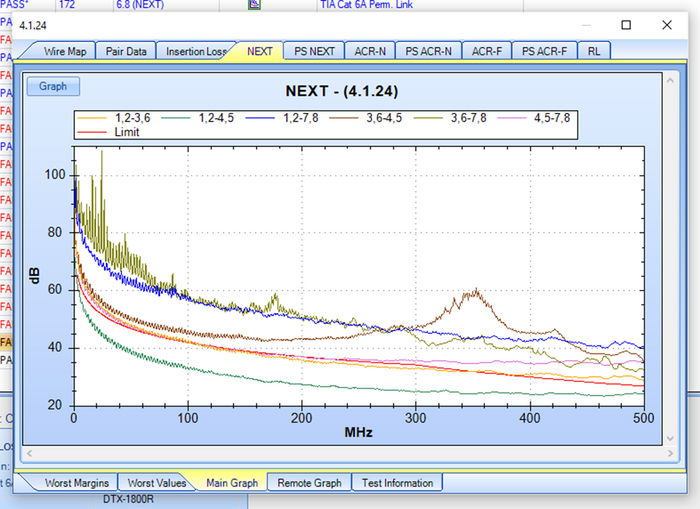Image resolution: width=700 pixels, height=509 pixels.
Task: Open the Pair Data tab
Action: (126, 51)
